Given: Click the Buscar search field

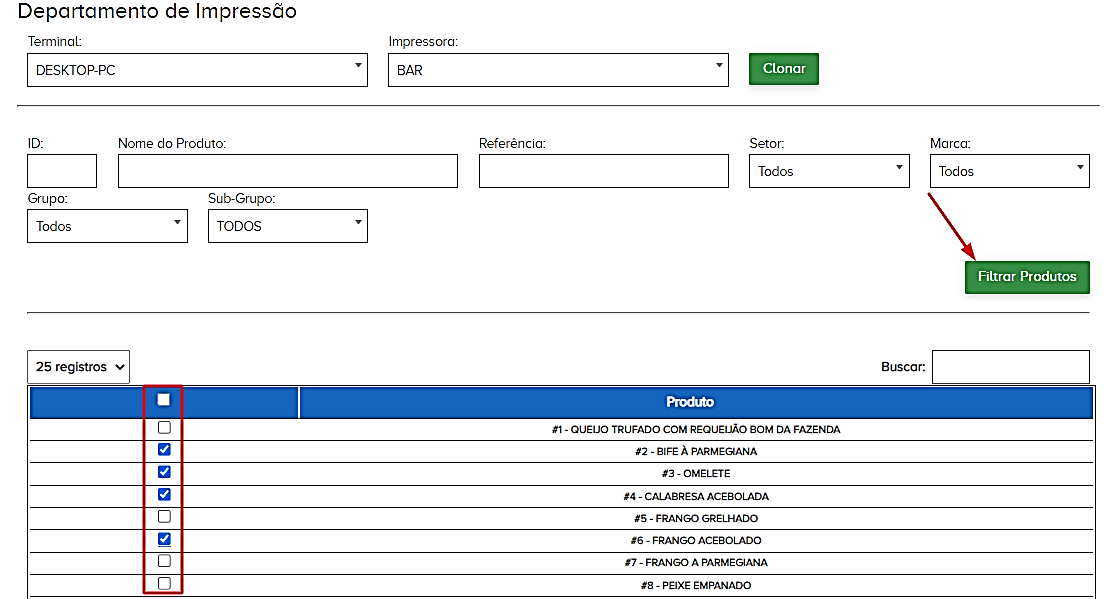Looking at the screenshot, I should [1010, 367].
